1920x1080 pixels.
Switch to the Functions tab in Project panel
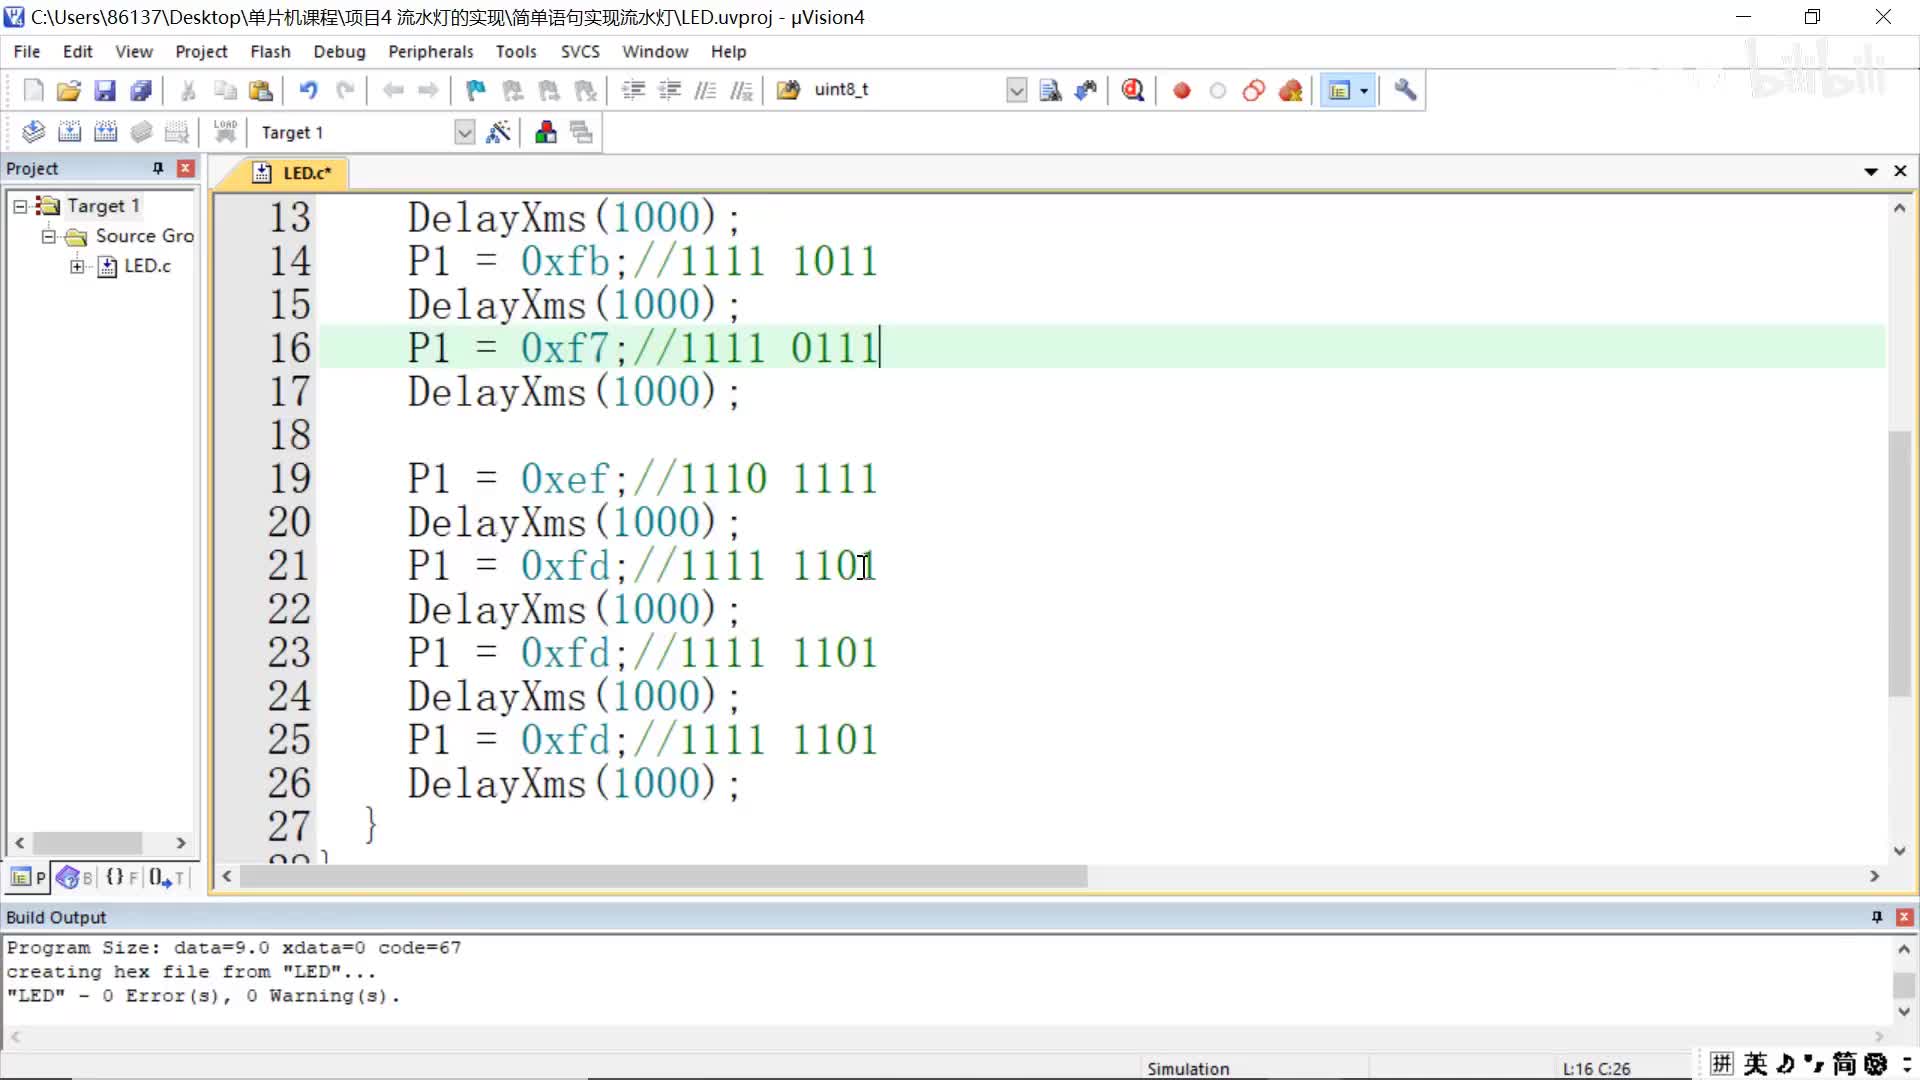pos(121,877)
